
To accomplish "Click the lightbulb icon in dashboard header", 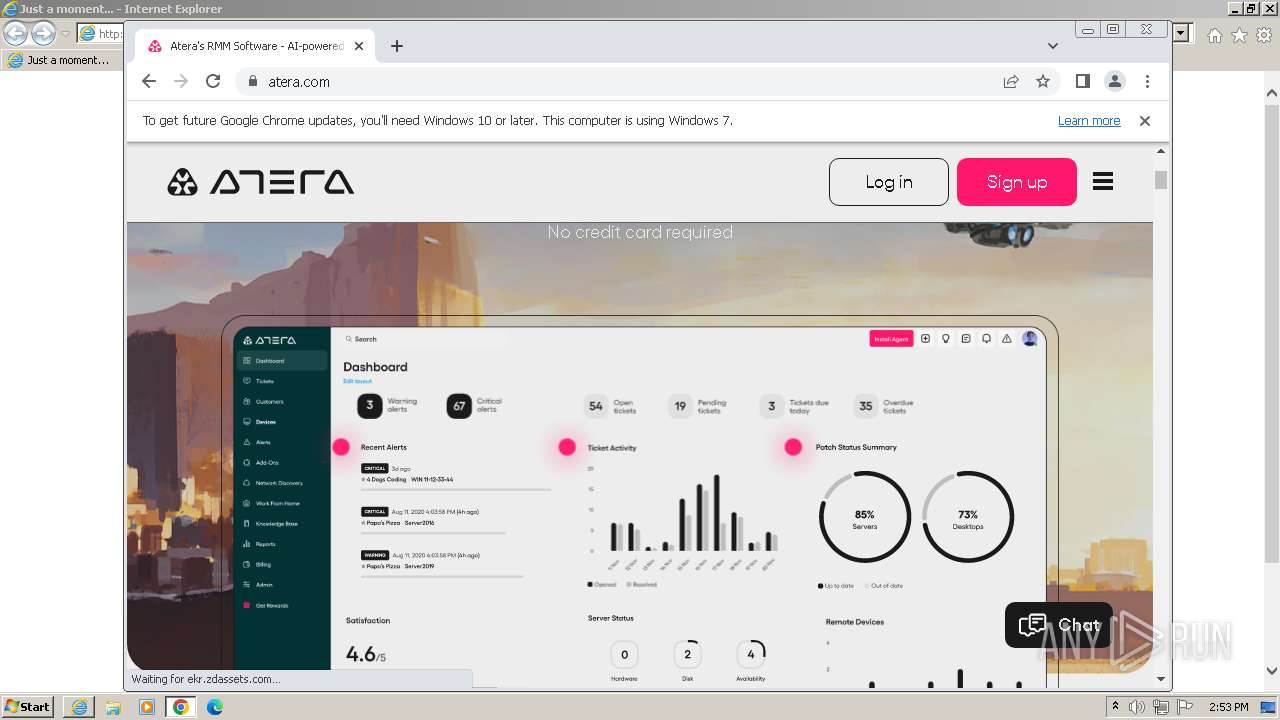I will pyautogui.click(x=946, y=339).
